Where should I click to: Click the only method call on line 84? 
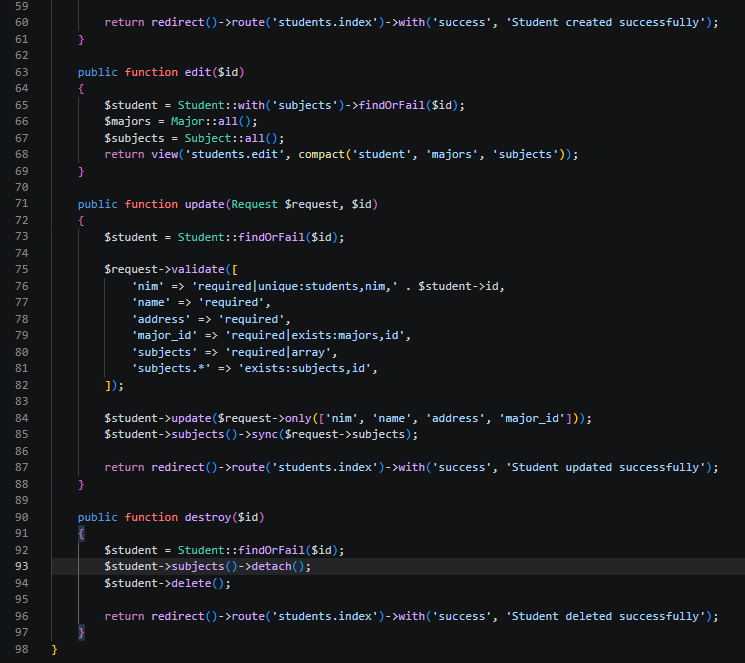(x=298, y=418)
